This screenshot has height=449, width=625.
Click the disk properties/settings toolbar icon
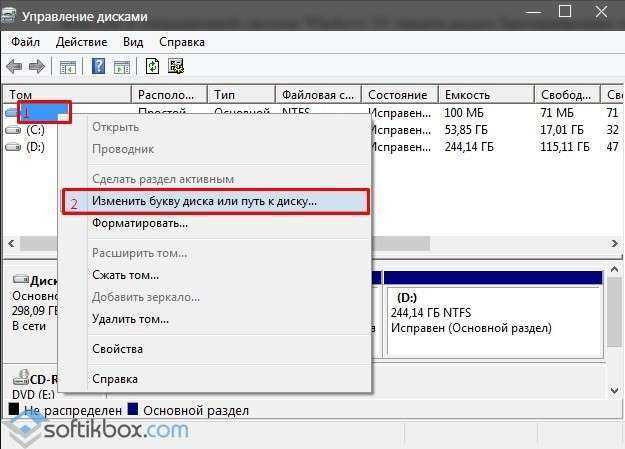pyautogui.click(x=177, y=67)
